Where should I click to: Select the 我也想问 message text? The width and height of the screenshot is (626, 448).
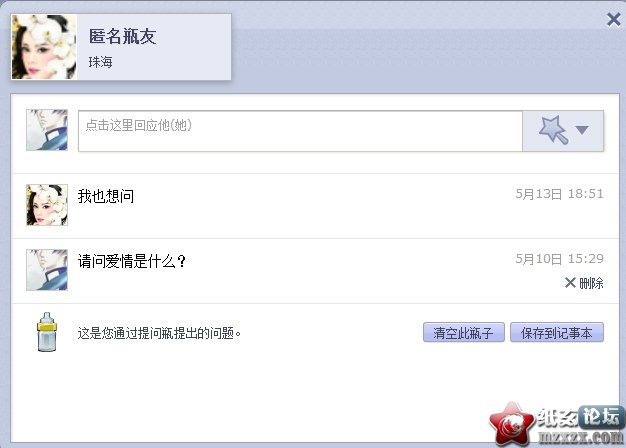pyautogui.click(x=106, y=196)
